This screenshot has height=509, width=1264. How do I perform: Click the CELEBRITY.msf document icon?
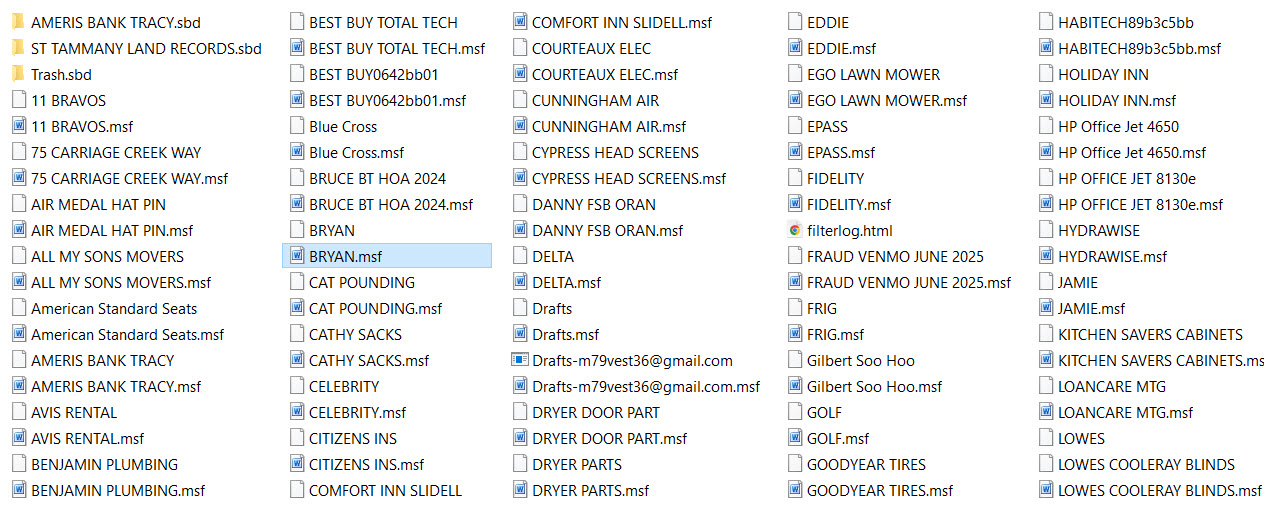pos(296,412)
